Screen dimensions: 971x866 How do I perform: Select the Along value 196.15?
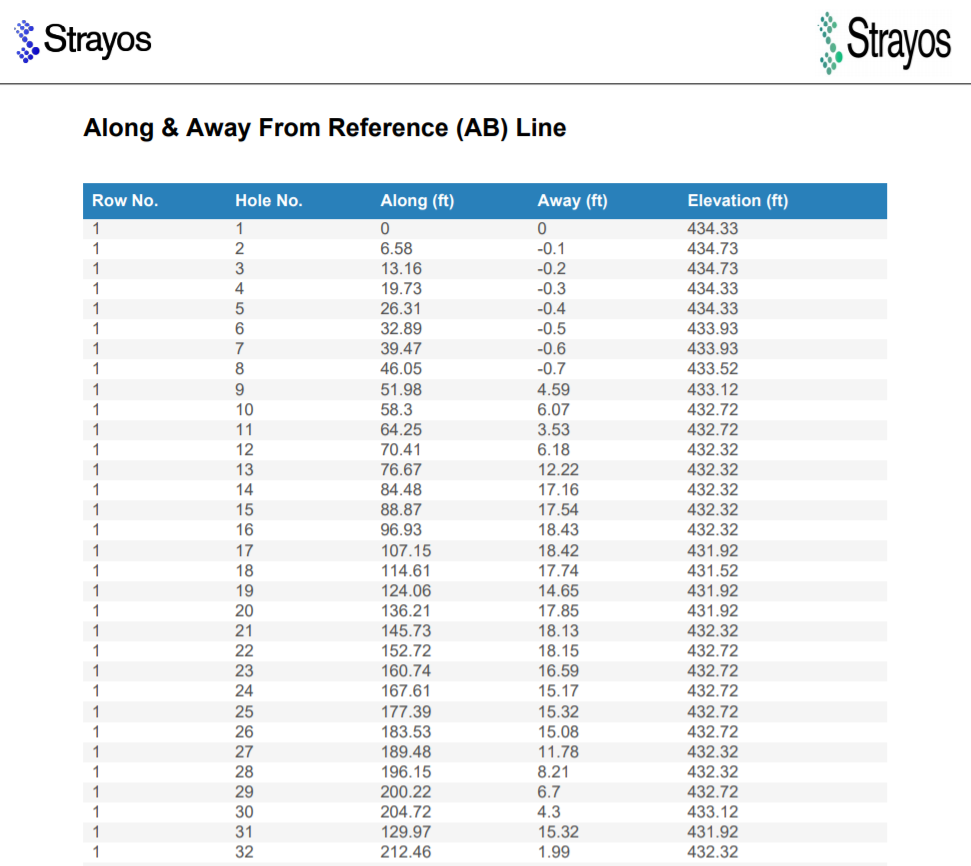[x=406, y=772]
